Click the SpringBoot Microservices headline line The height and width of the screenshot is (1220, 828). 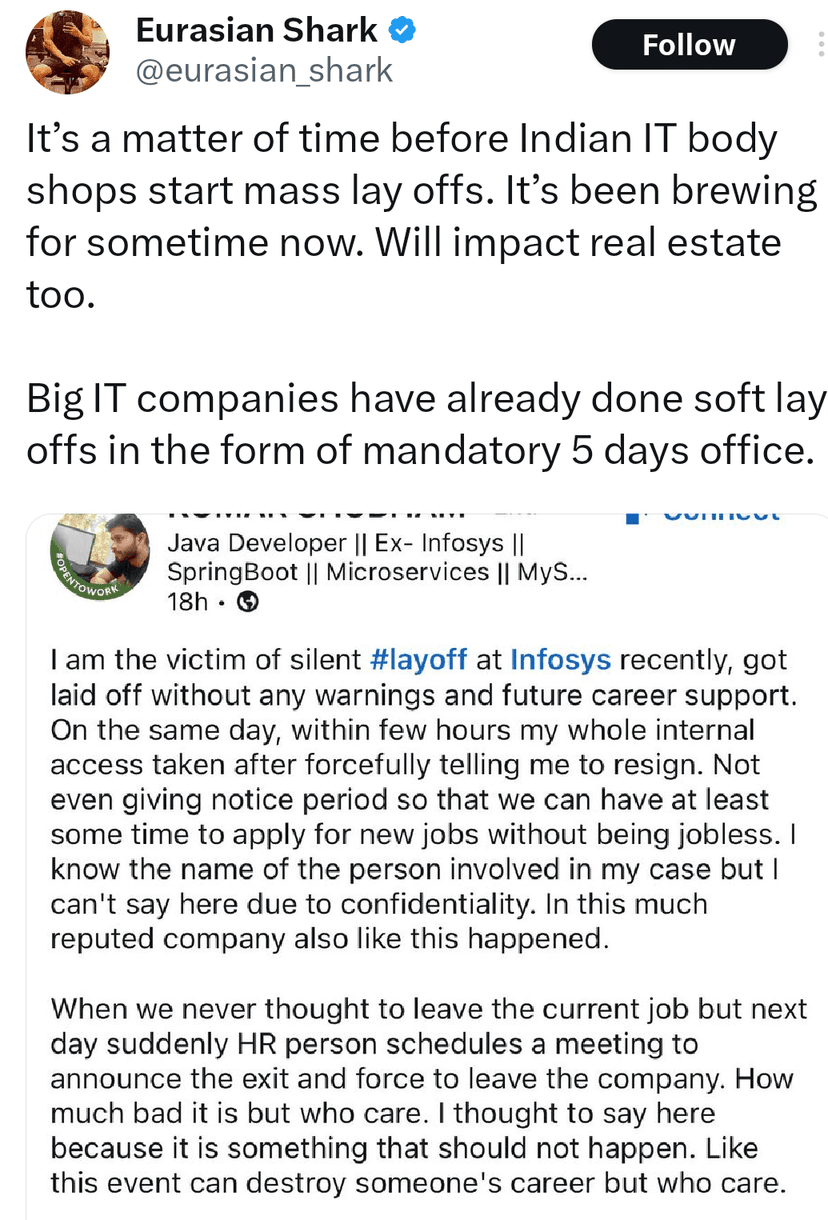tap(376, 572)
